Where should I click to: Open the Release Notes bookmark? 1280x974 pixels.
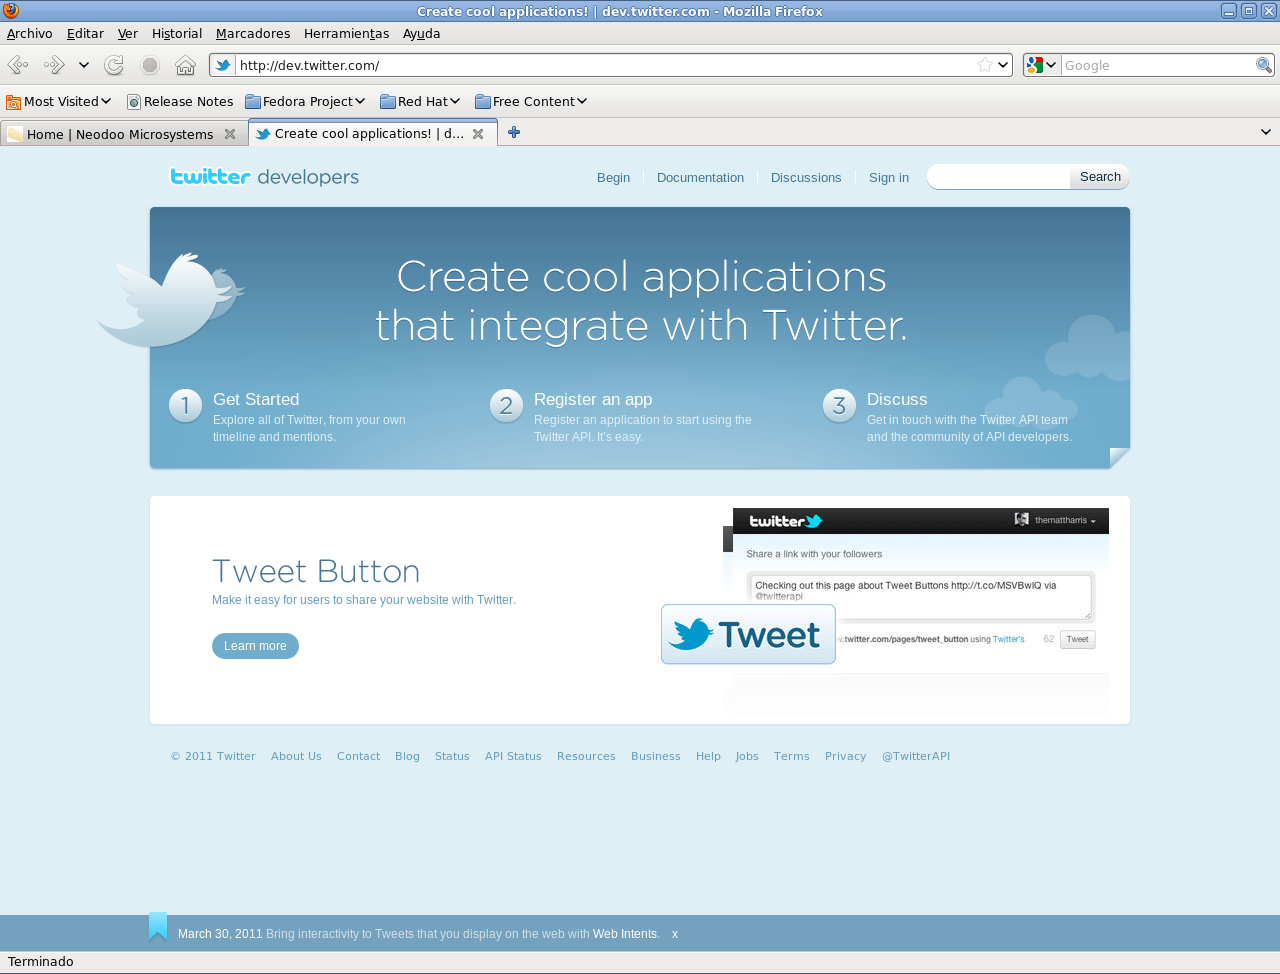pos(180,101)
